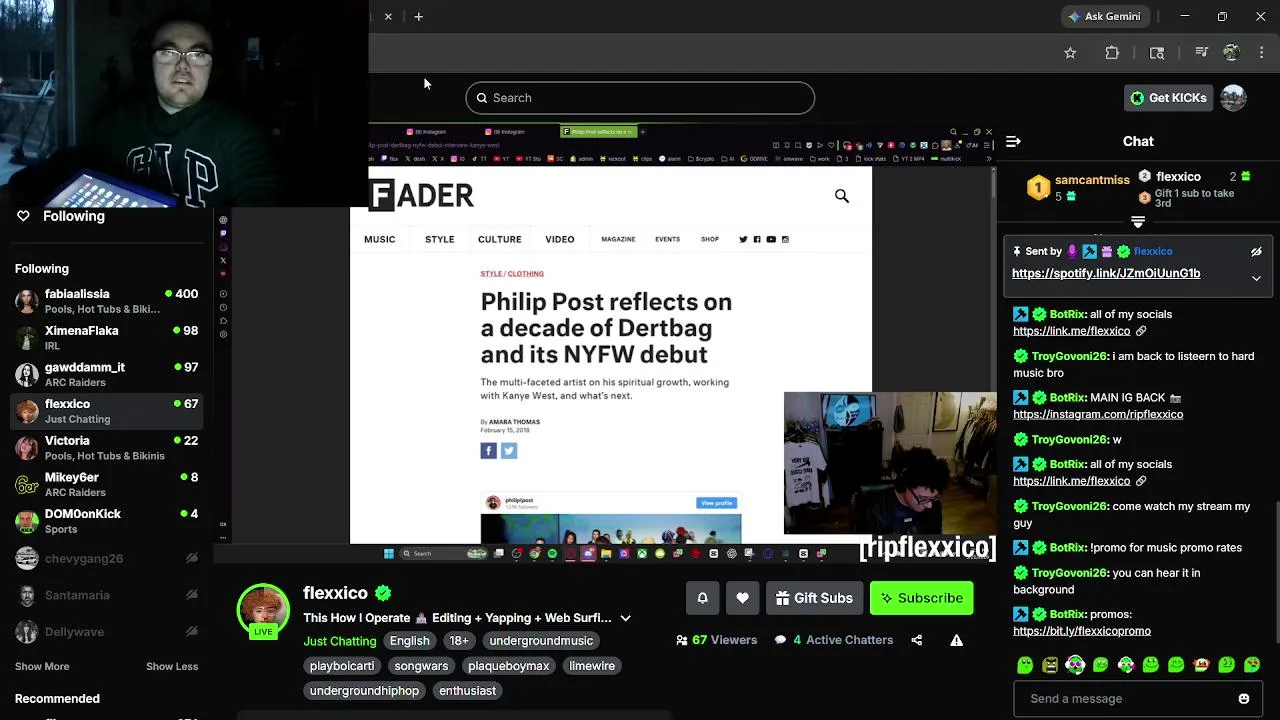Toggle stream notifications bell

pos(702,598)
